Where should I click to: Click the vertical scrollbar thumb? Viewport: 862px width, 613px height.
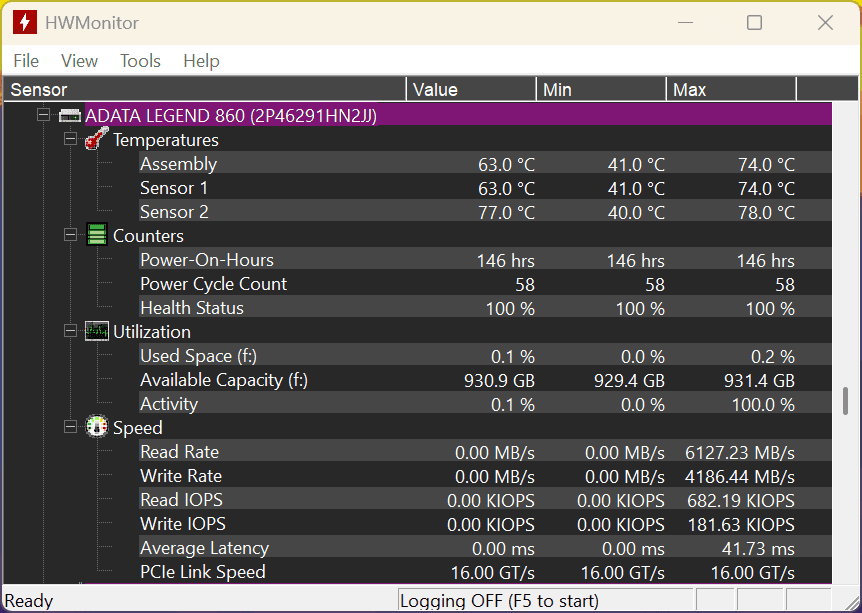pos(846,401)
